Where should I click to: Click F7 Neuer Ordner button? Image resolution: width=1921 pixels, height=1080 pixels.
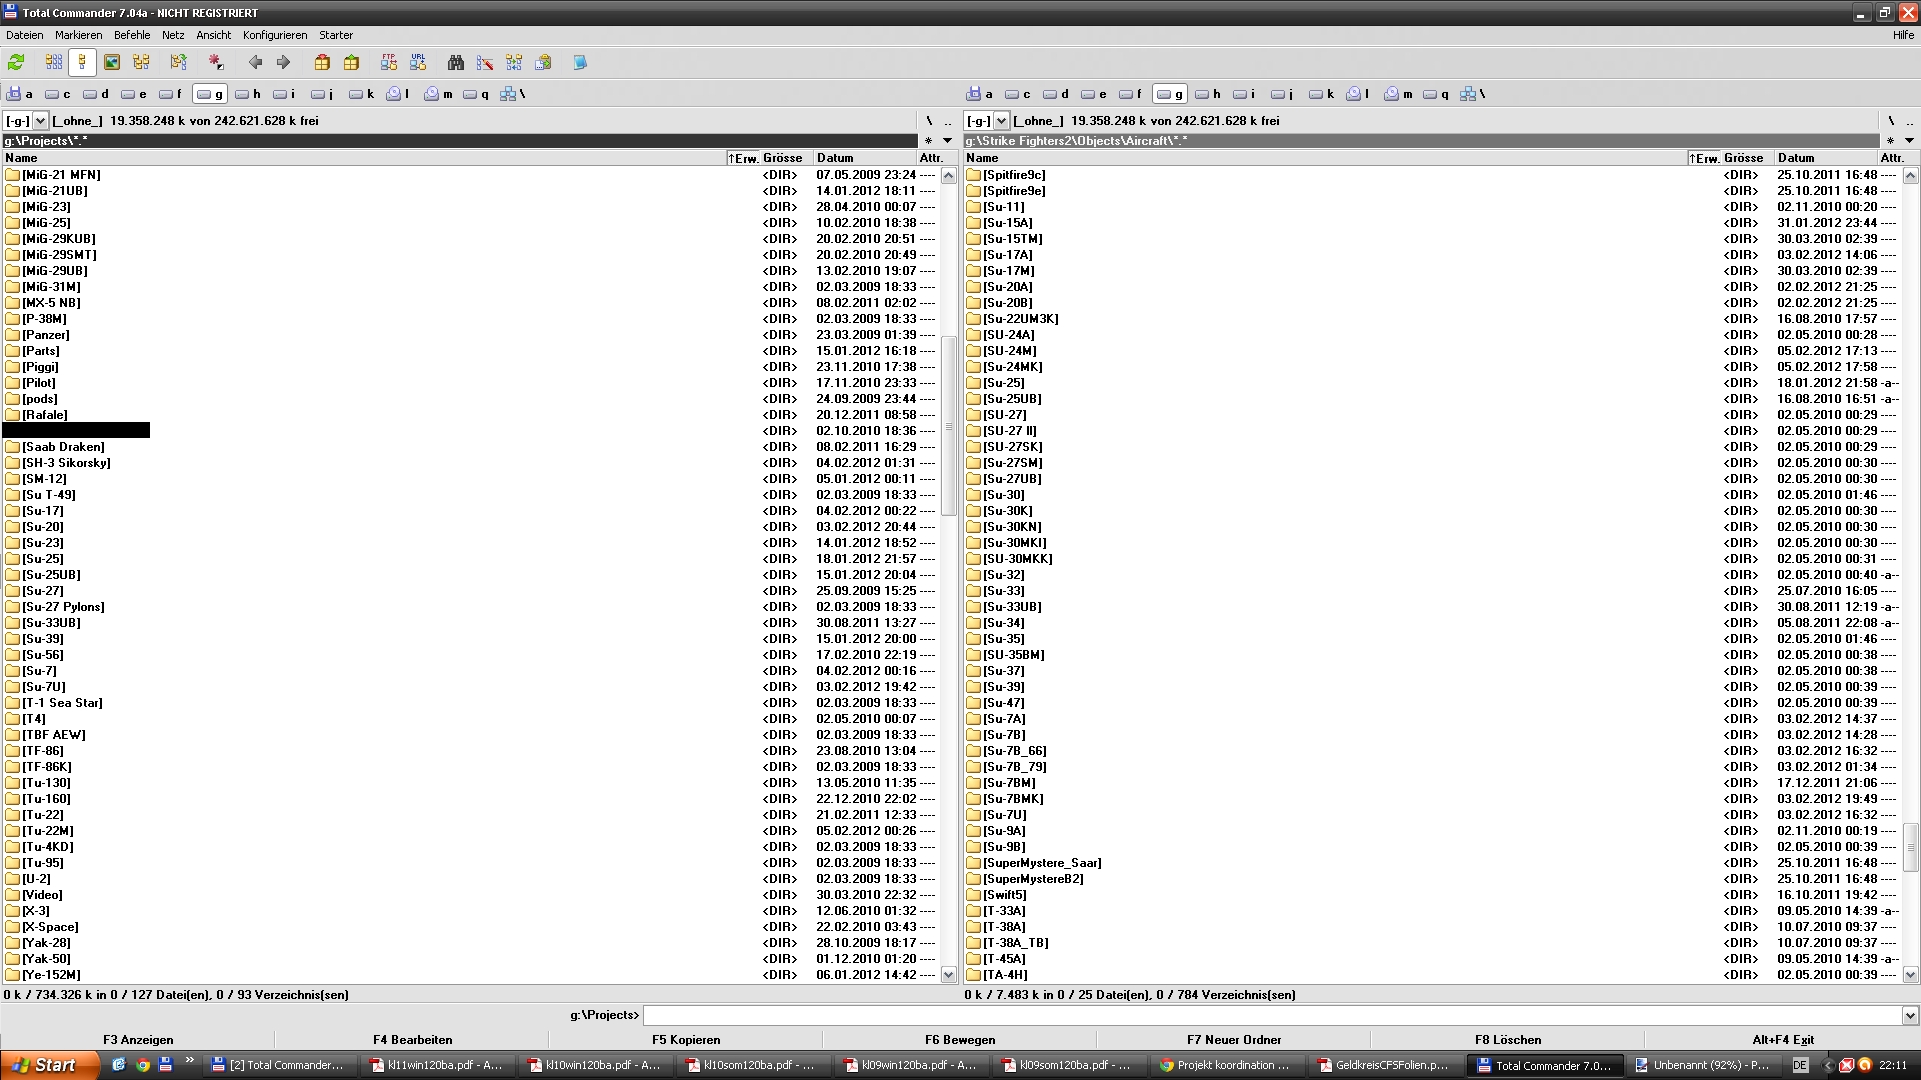click(x=1234, y=1040)
